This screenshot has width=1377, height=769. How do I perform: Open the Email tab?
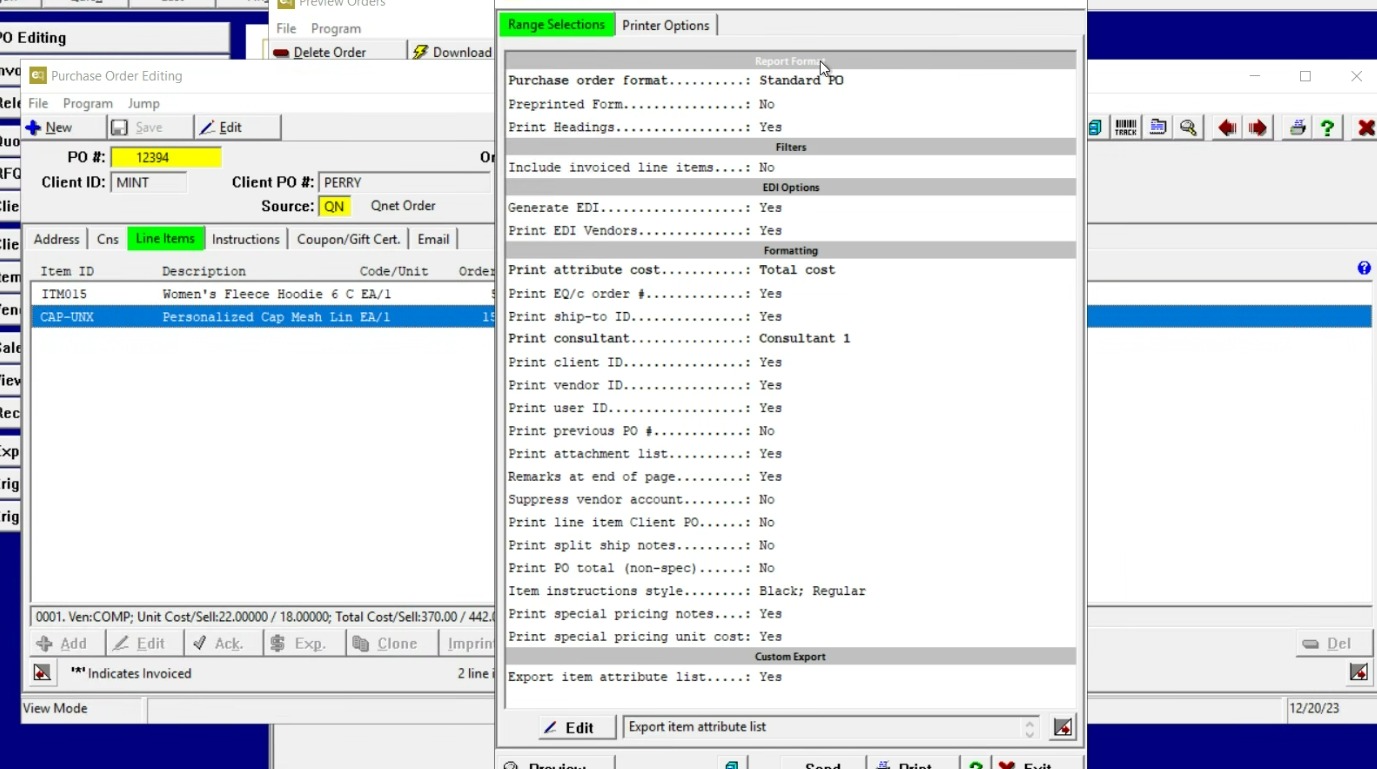click(434, 239)
